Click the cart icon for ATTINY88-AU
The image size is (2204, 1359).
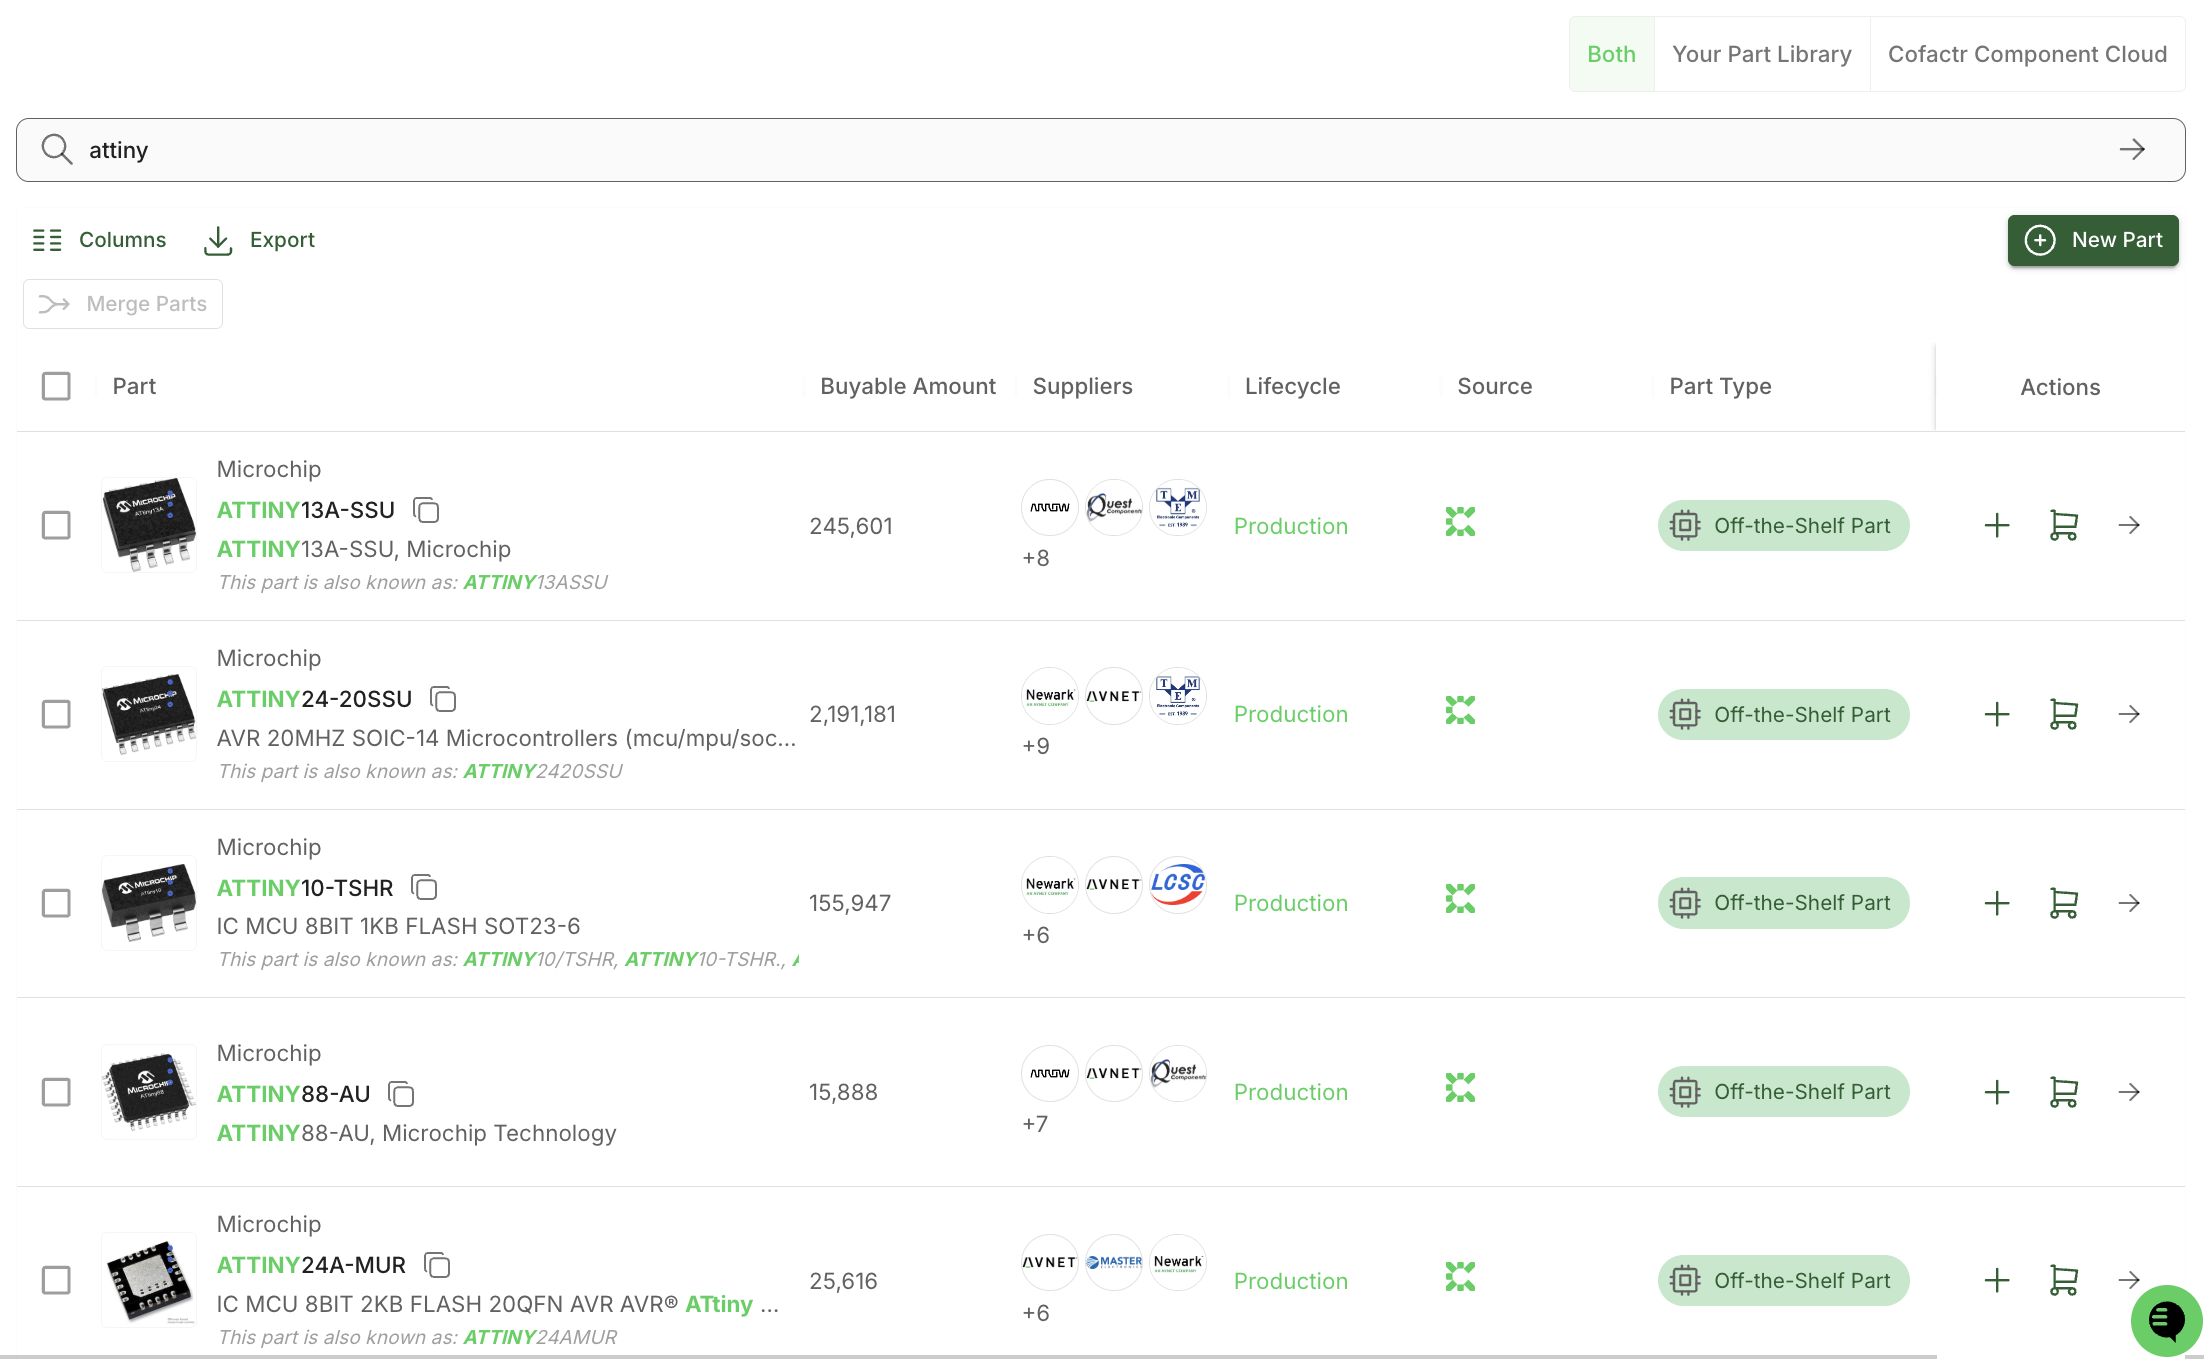pyautogui.click(x=2064, y=1092)
